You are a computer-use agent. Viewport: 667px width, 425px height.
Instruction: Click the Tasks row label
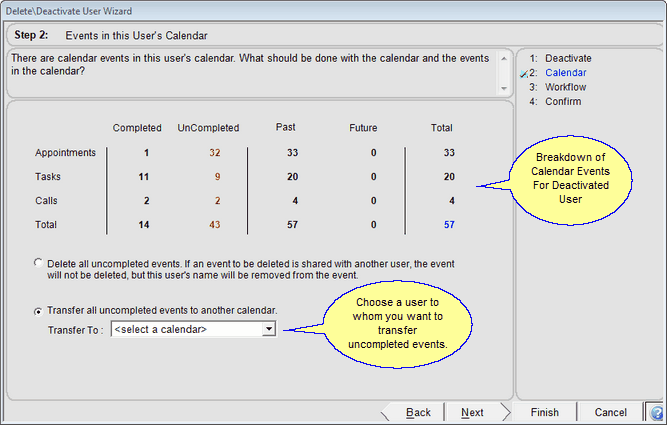tap(48, 177)
